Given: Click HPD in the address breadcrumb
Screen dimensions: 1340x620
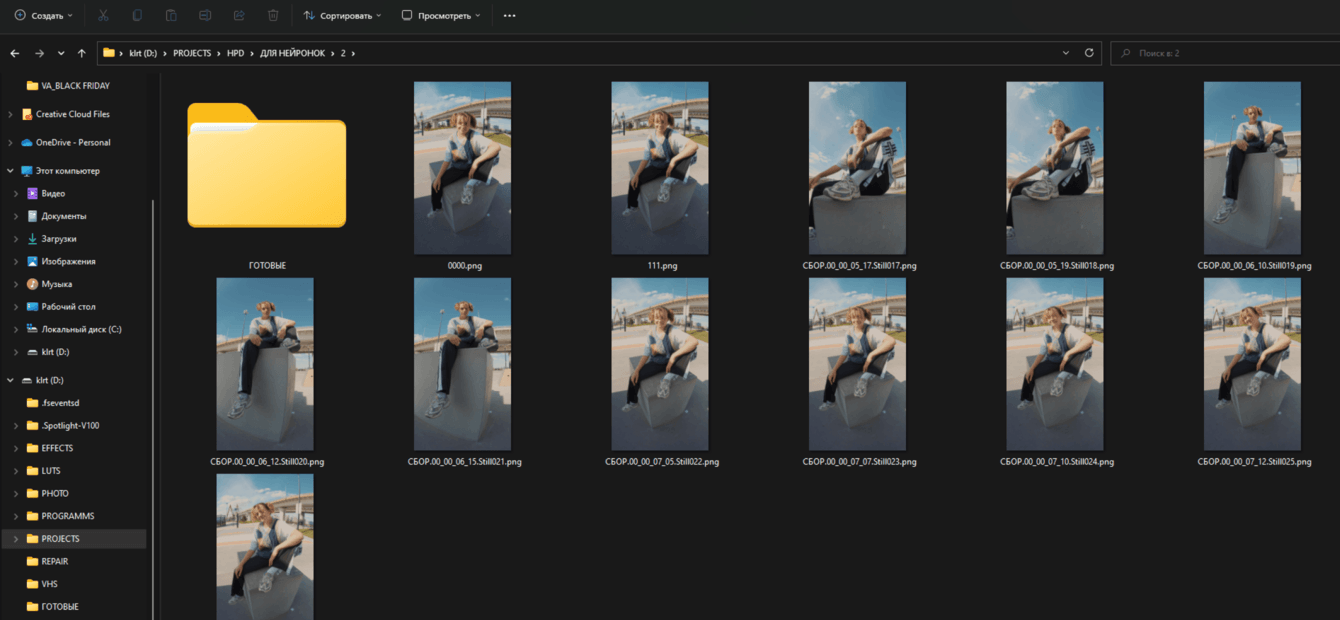Looking at the screenshot, I should coord(235,53).
